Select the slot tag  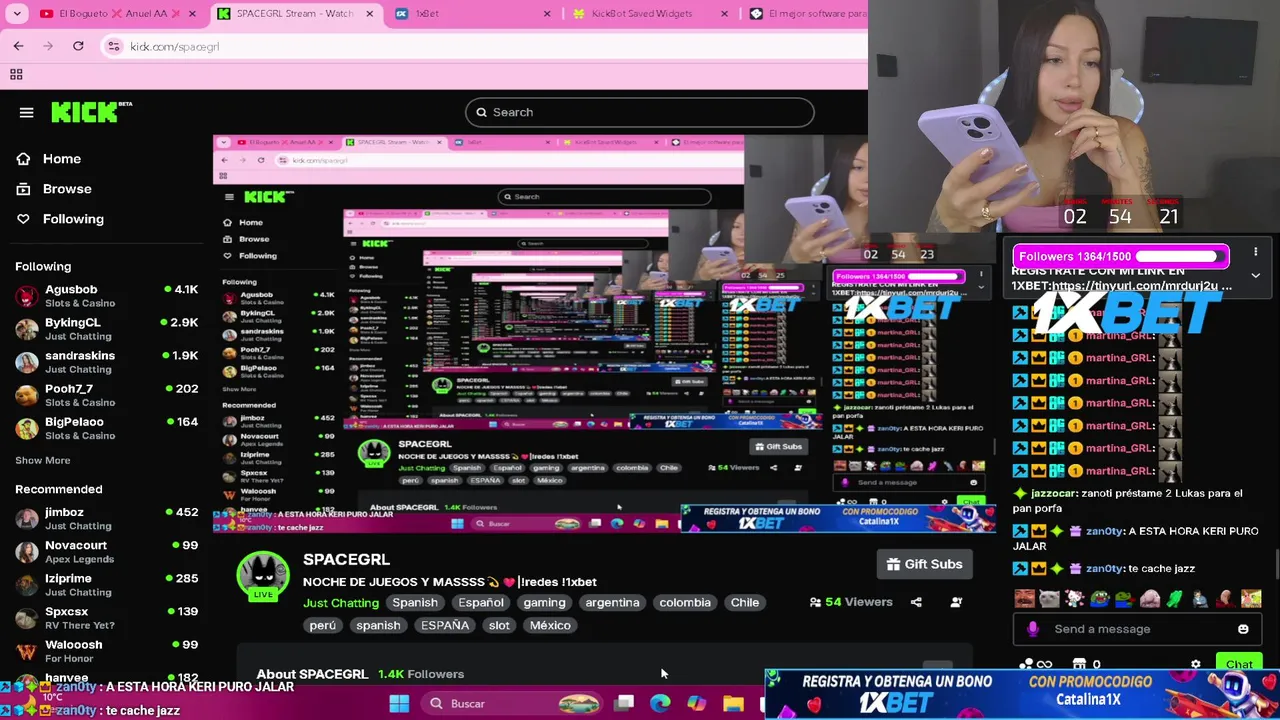499,626
